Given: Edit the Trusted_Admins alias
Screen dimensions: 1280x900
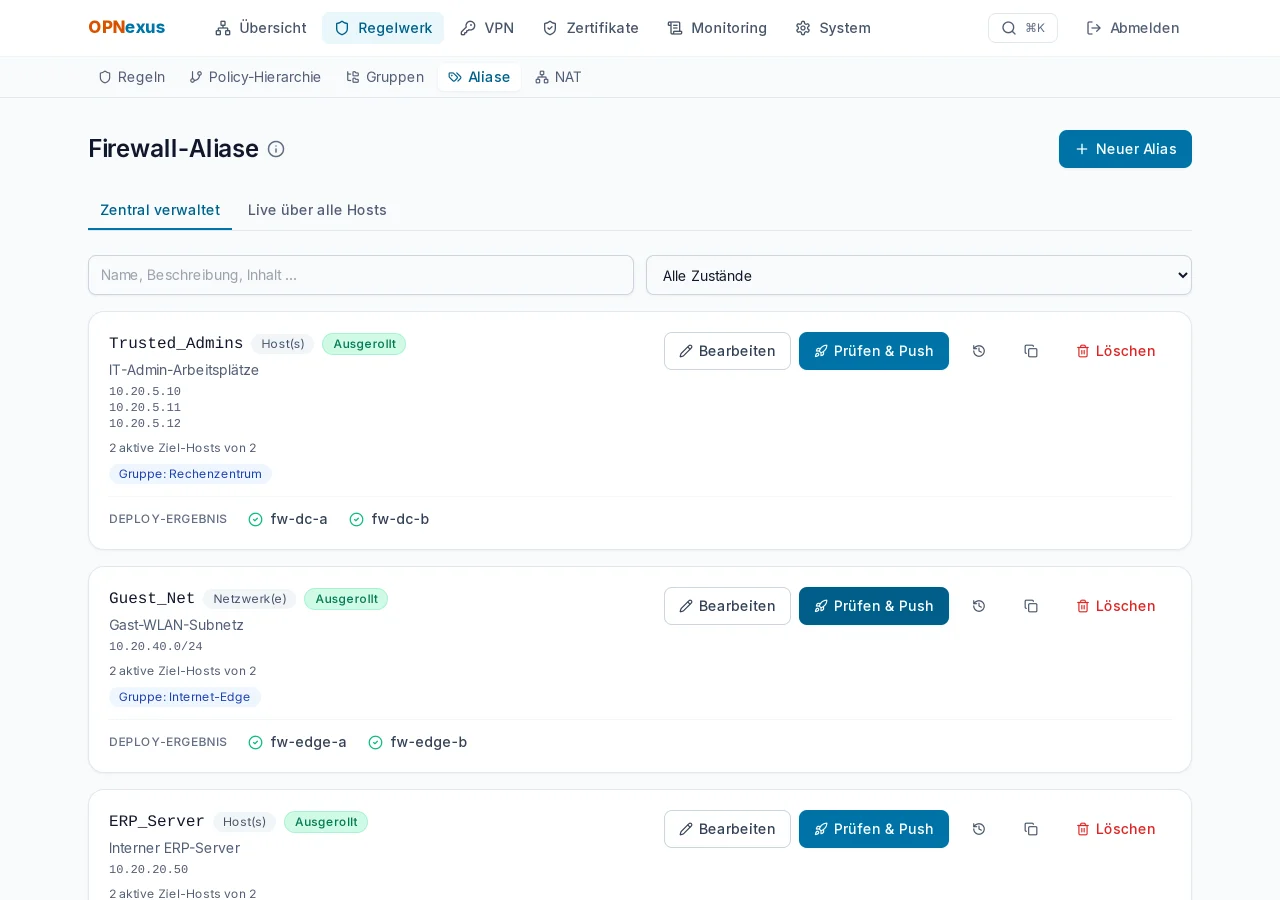Looking at the screenshot, I should [x=727, y=351].
